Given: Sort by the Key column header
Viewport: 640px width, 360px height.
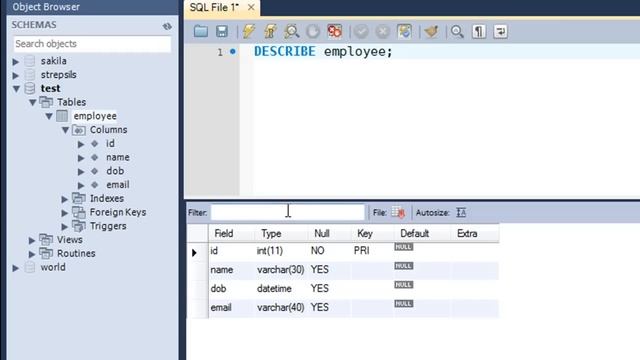Looking at the screenshot, I should point(372,233).
